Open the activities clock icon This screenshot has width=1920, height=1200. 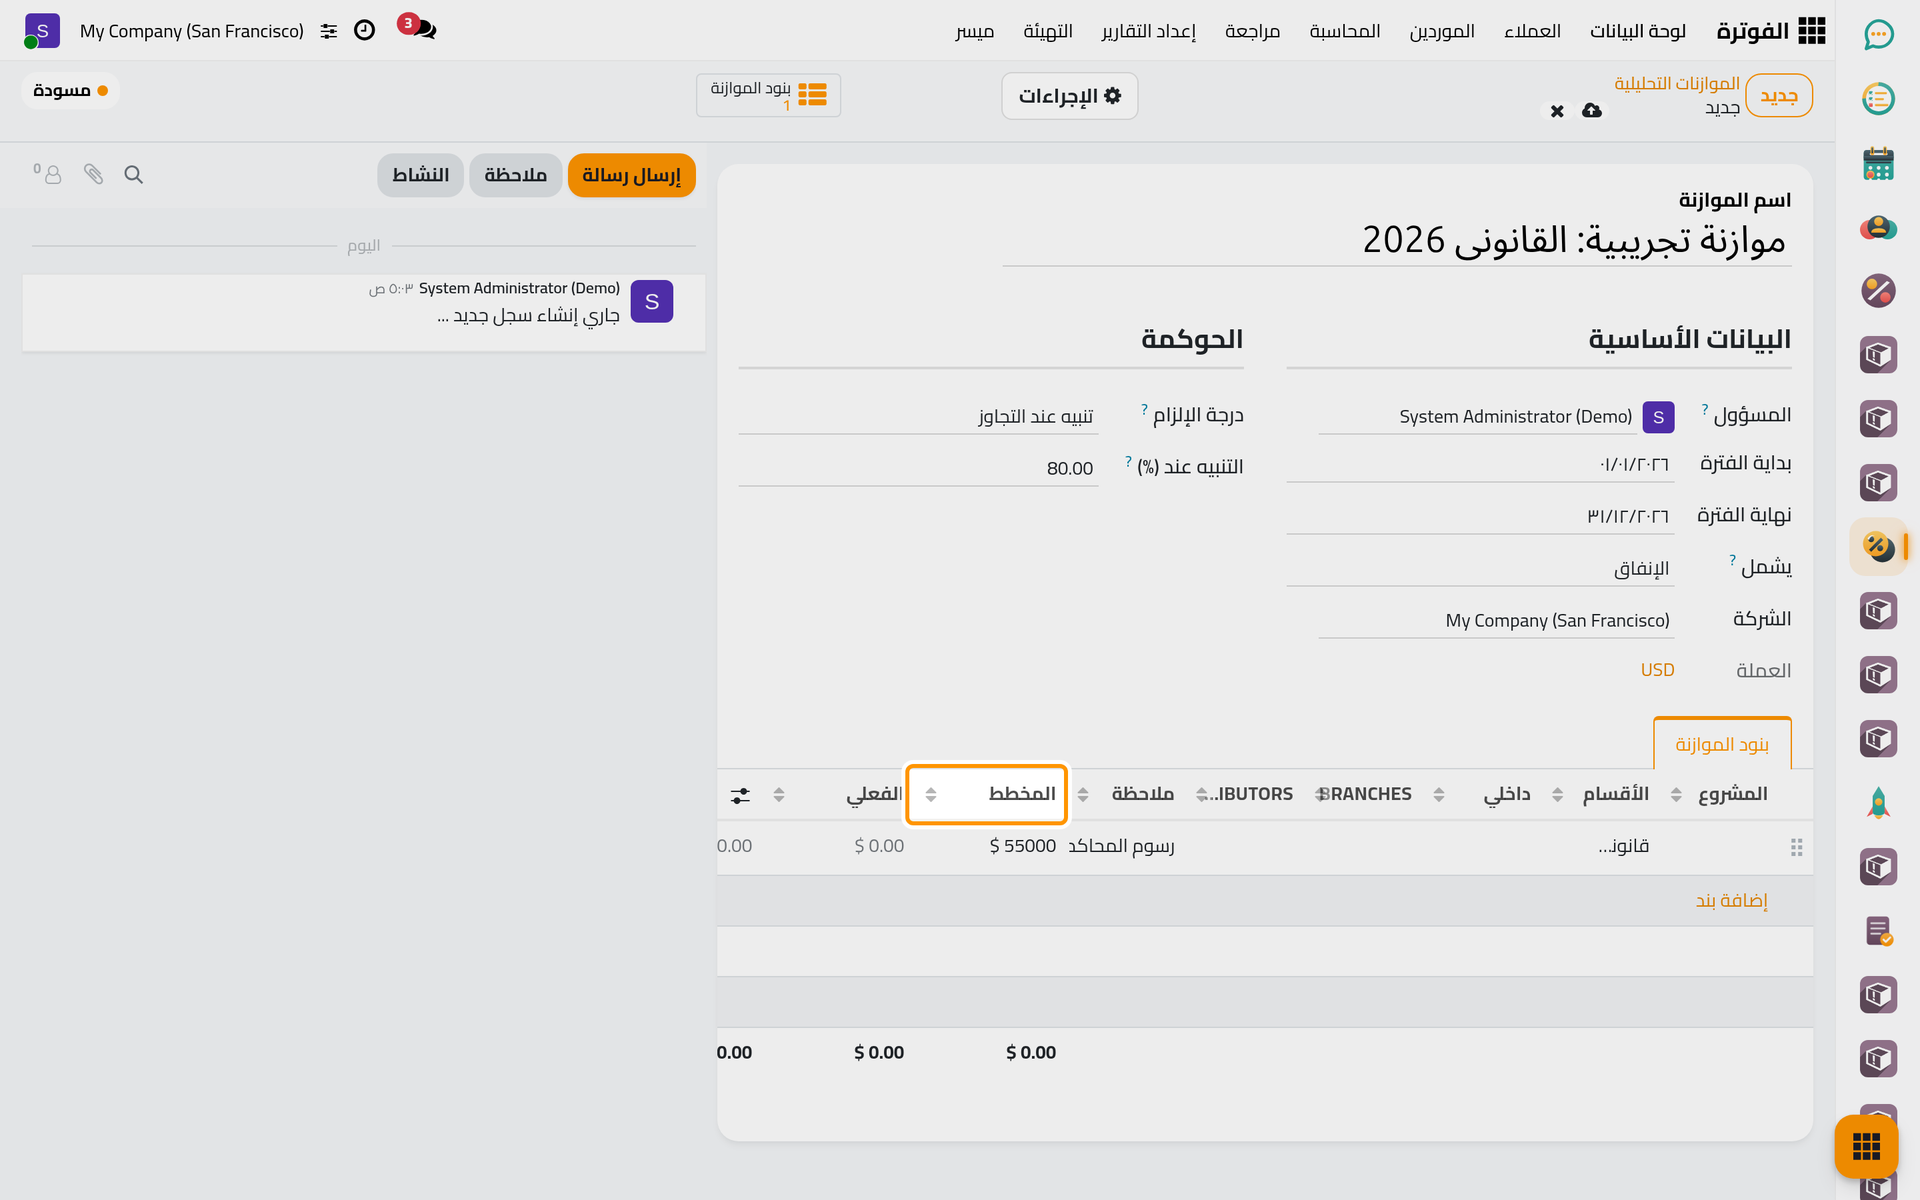tap(365, 31)
